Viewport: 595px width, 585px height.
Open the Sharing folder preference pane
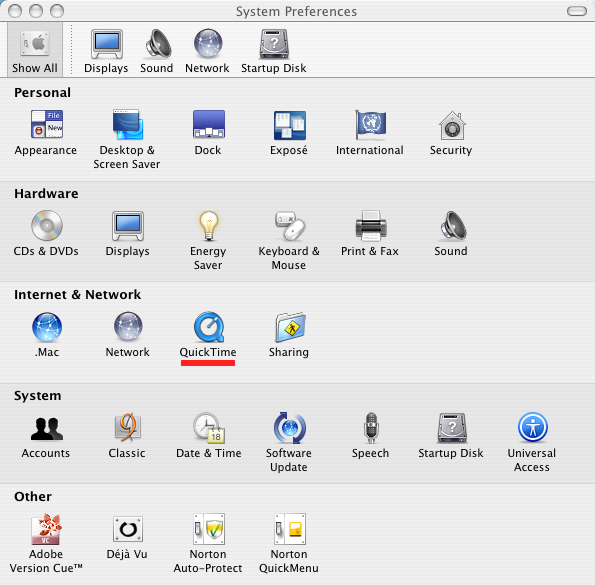tap(289, 335)
